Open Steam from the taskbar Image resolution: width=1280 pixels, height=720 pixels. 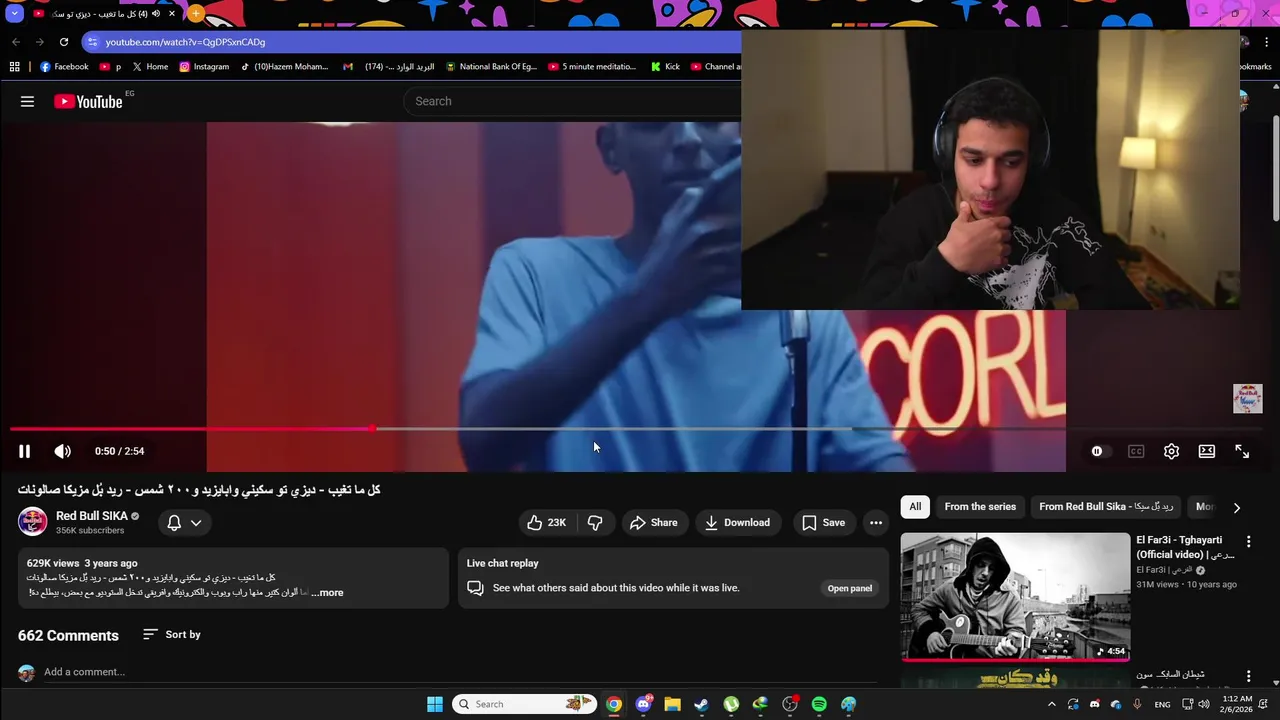[701, 704]
